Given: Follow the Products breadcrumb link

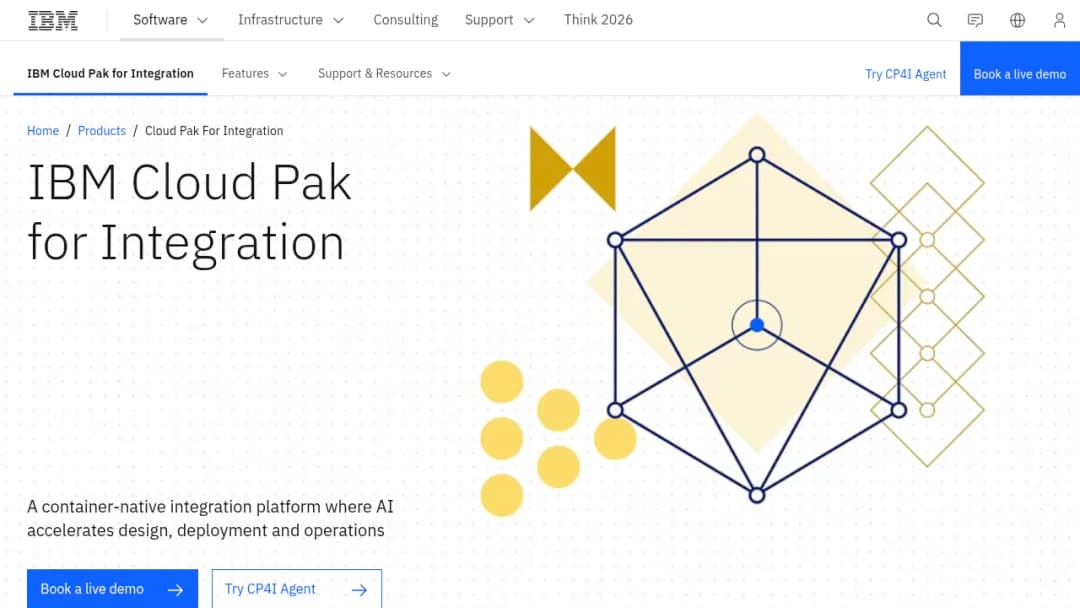Looking at the screenshot, I should pos(102,131).
